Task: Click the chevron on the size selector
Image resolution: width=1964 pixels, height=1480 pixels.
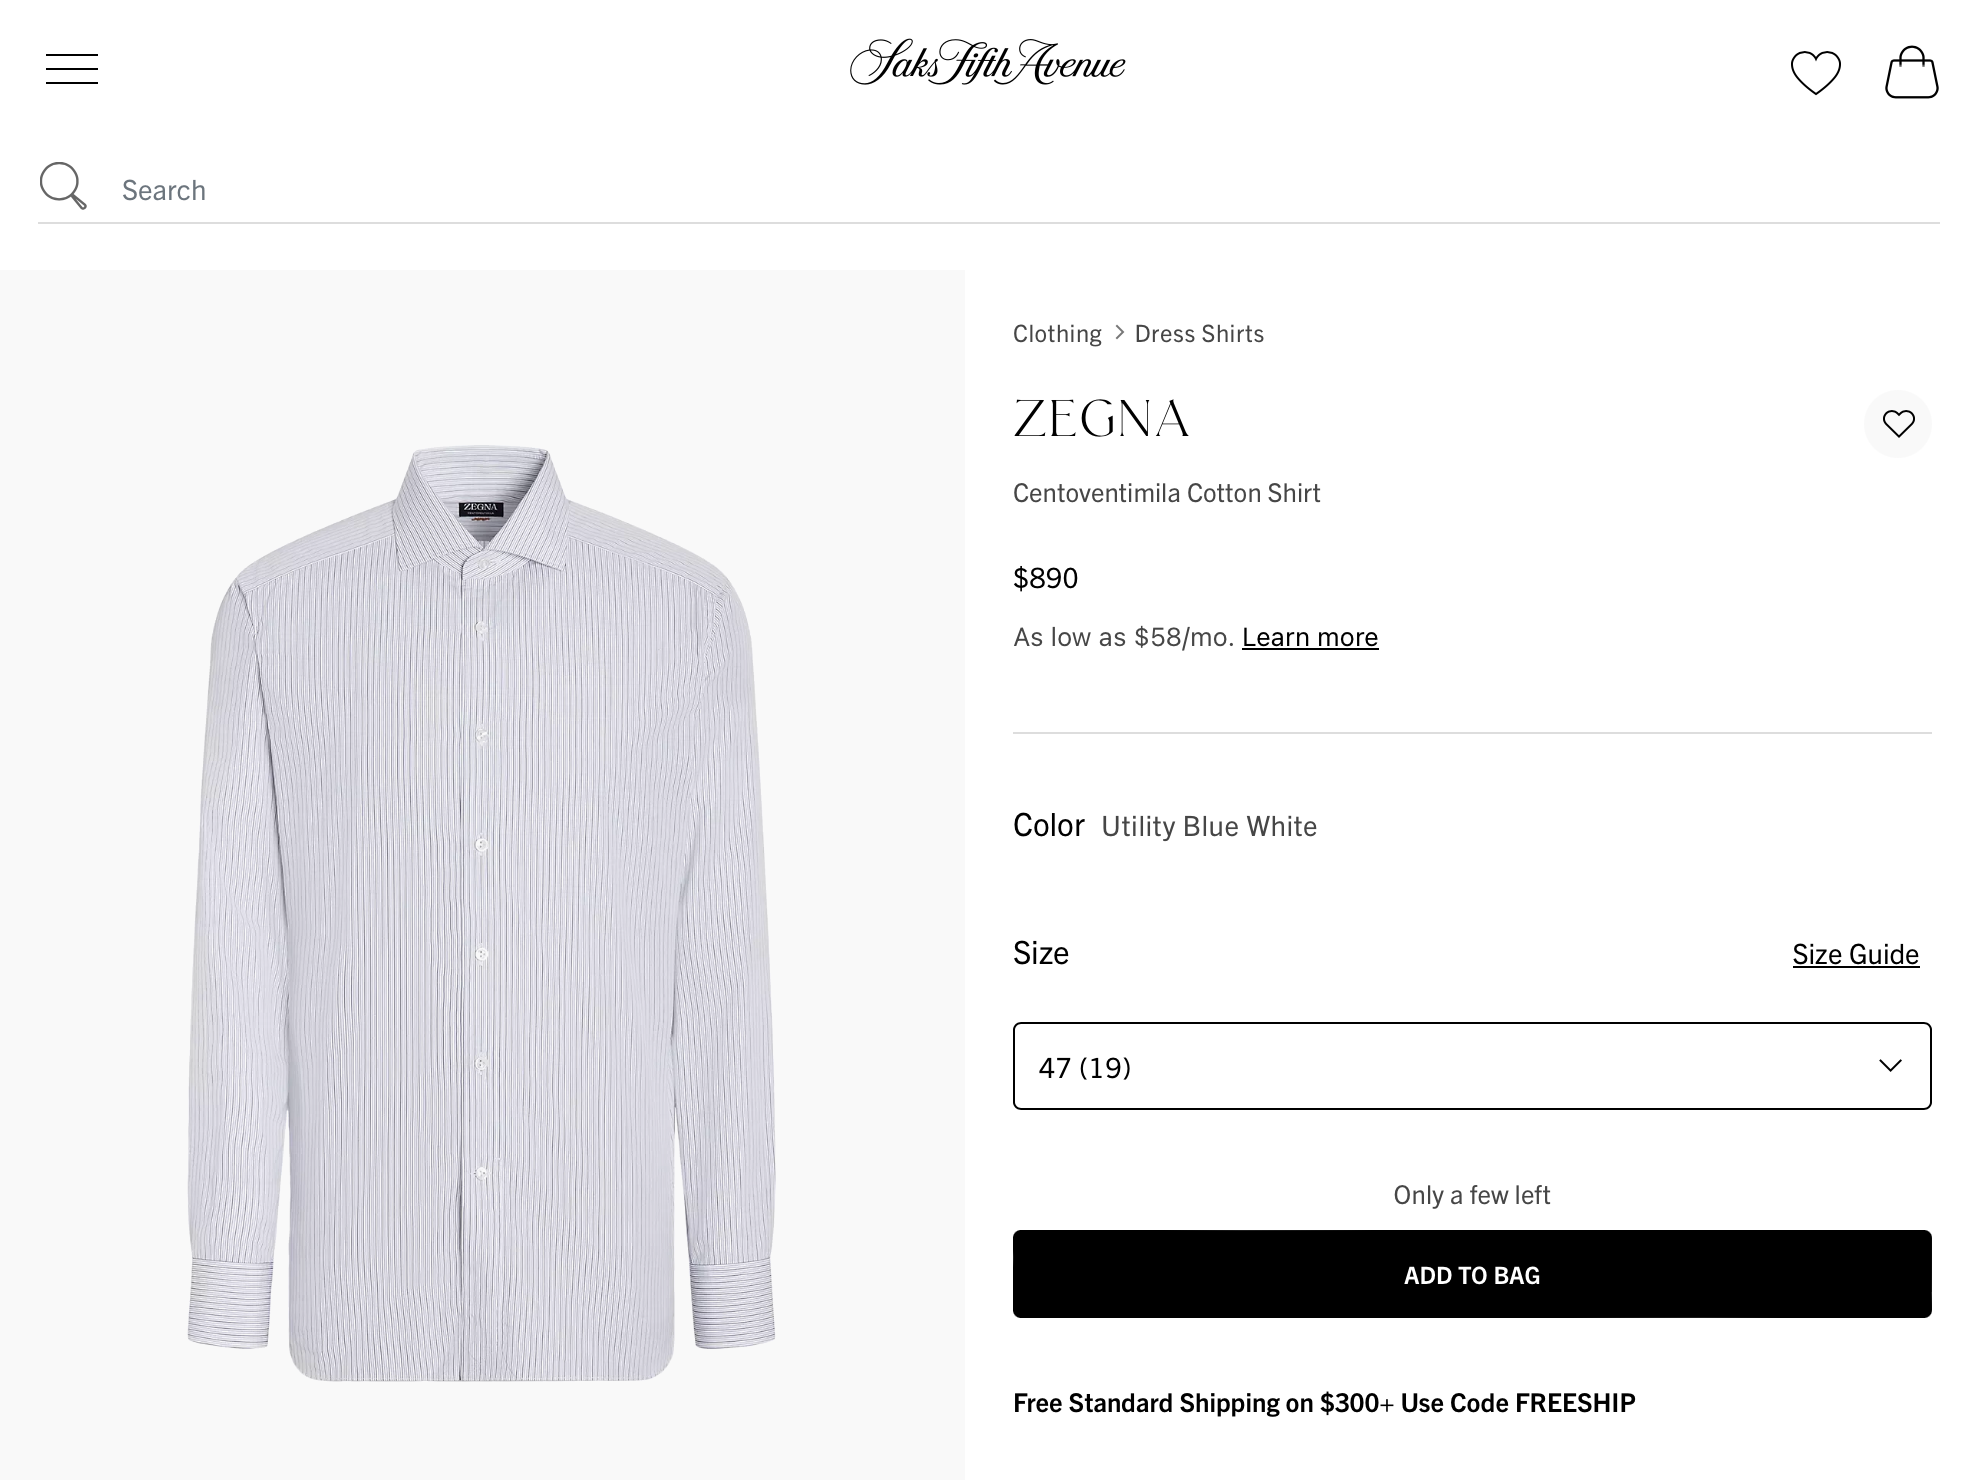Action: (x=1890, y=1066)
